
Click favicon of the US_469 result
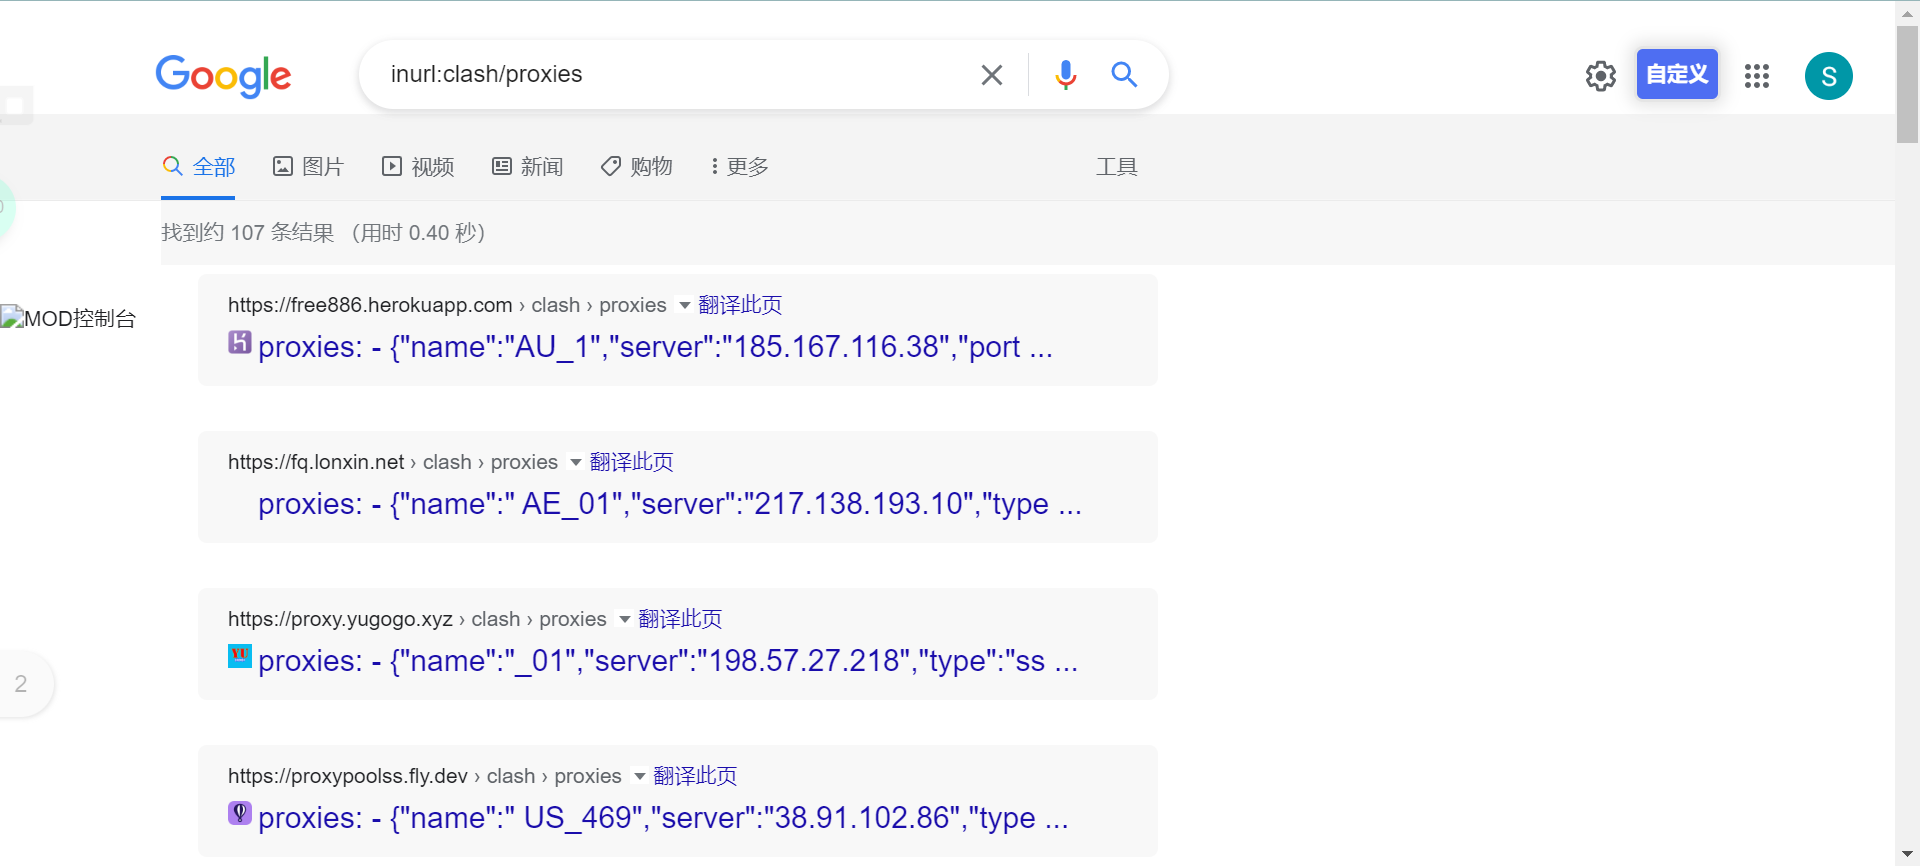240,813
